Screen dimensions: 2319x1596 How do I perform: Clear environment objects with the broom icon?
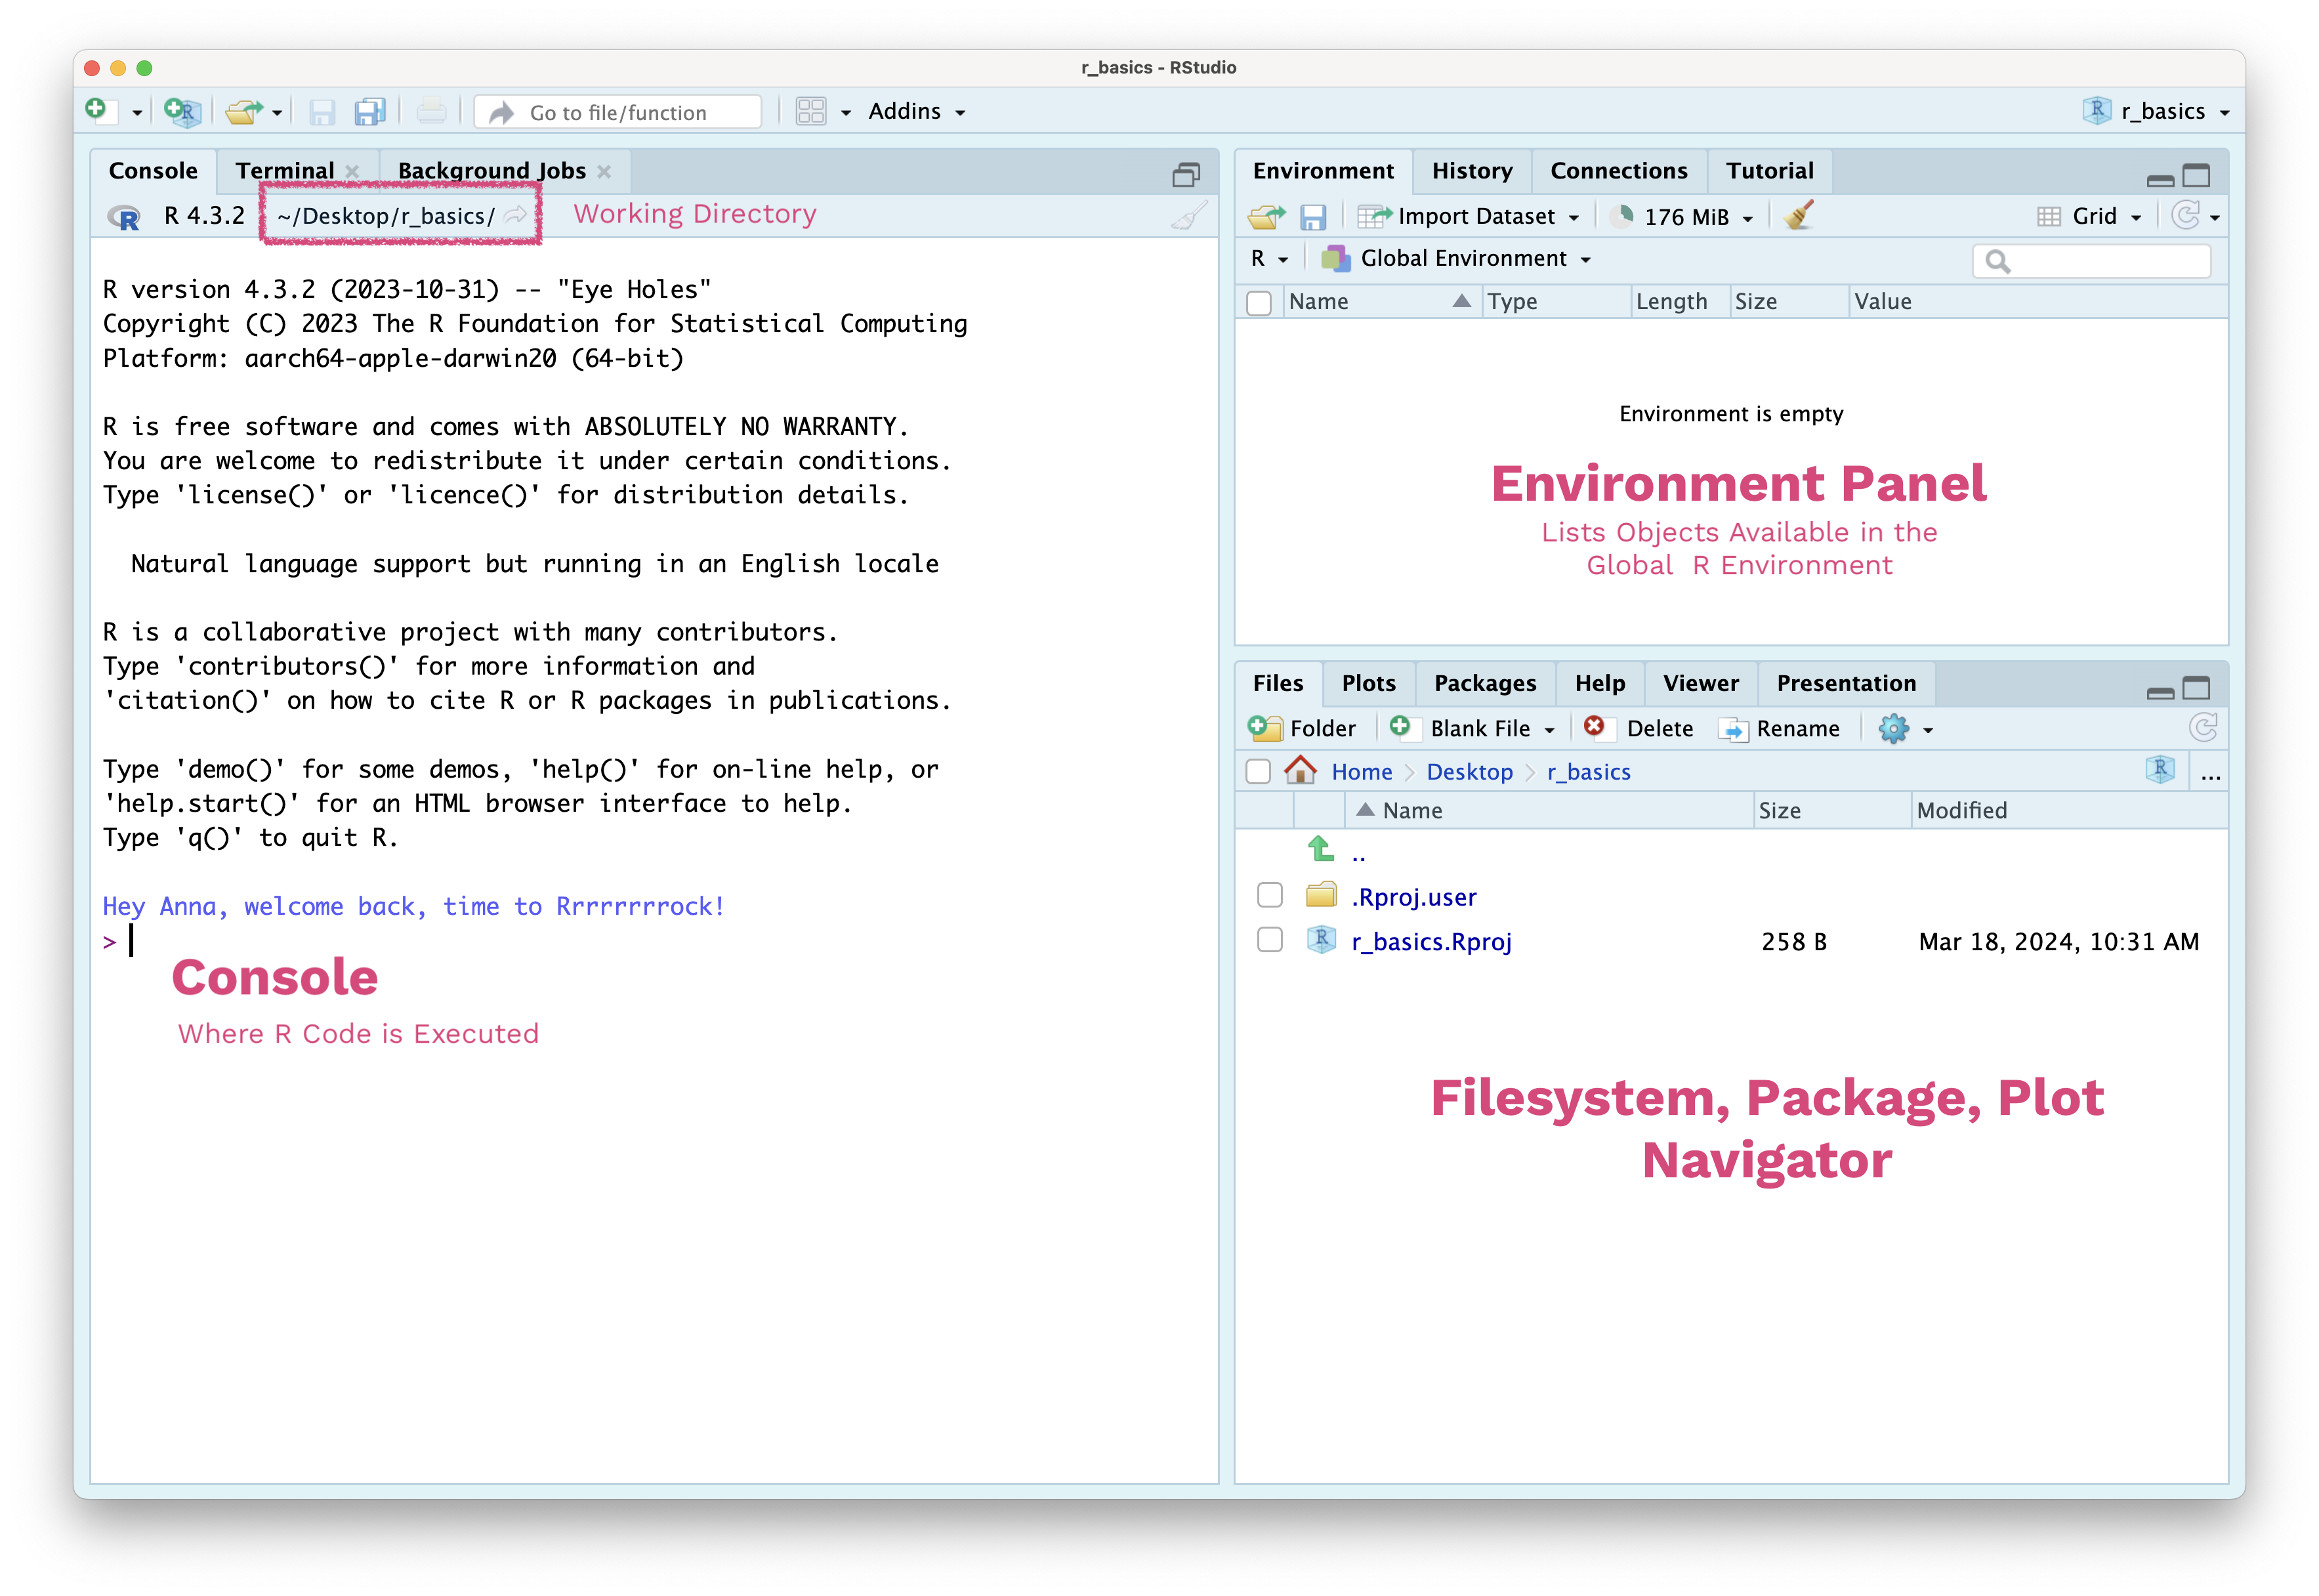(x=1799, y=215)
